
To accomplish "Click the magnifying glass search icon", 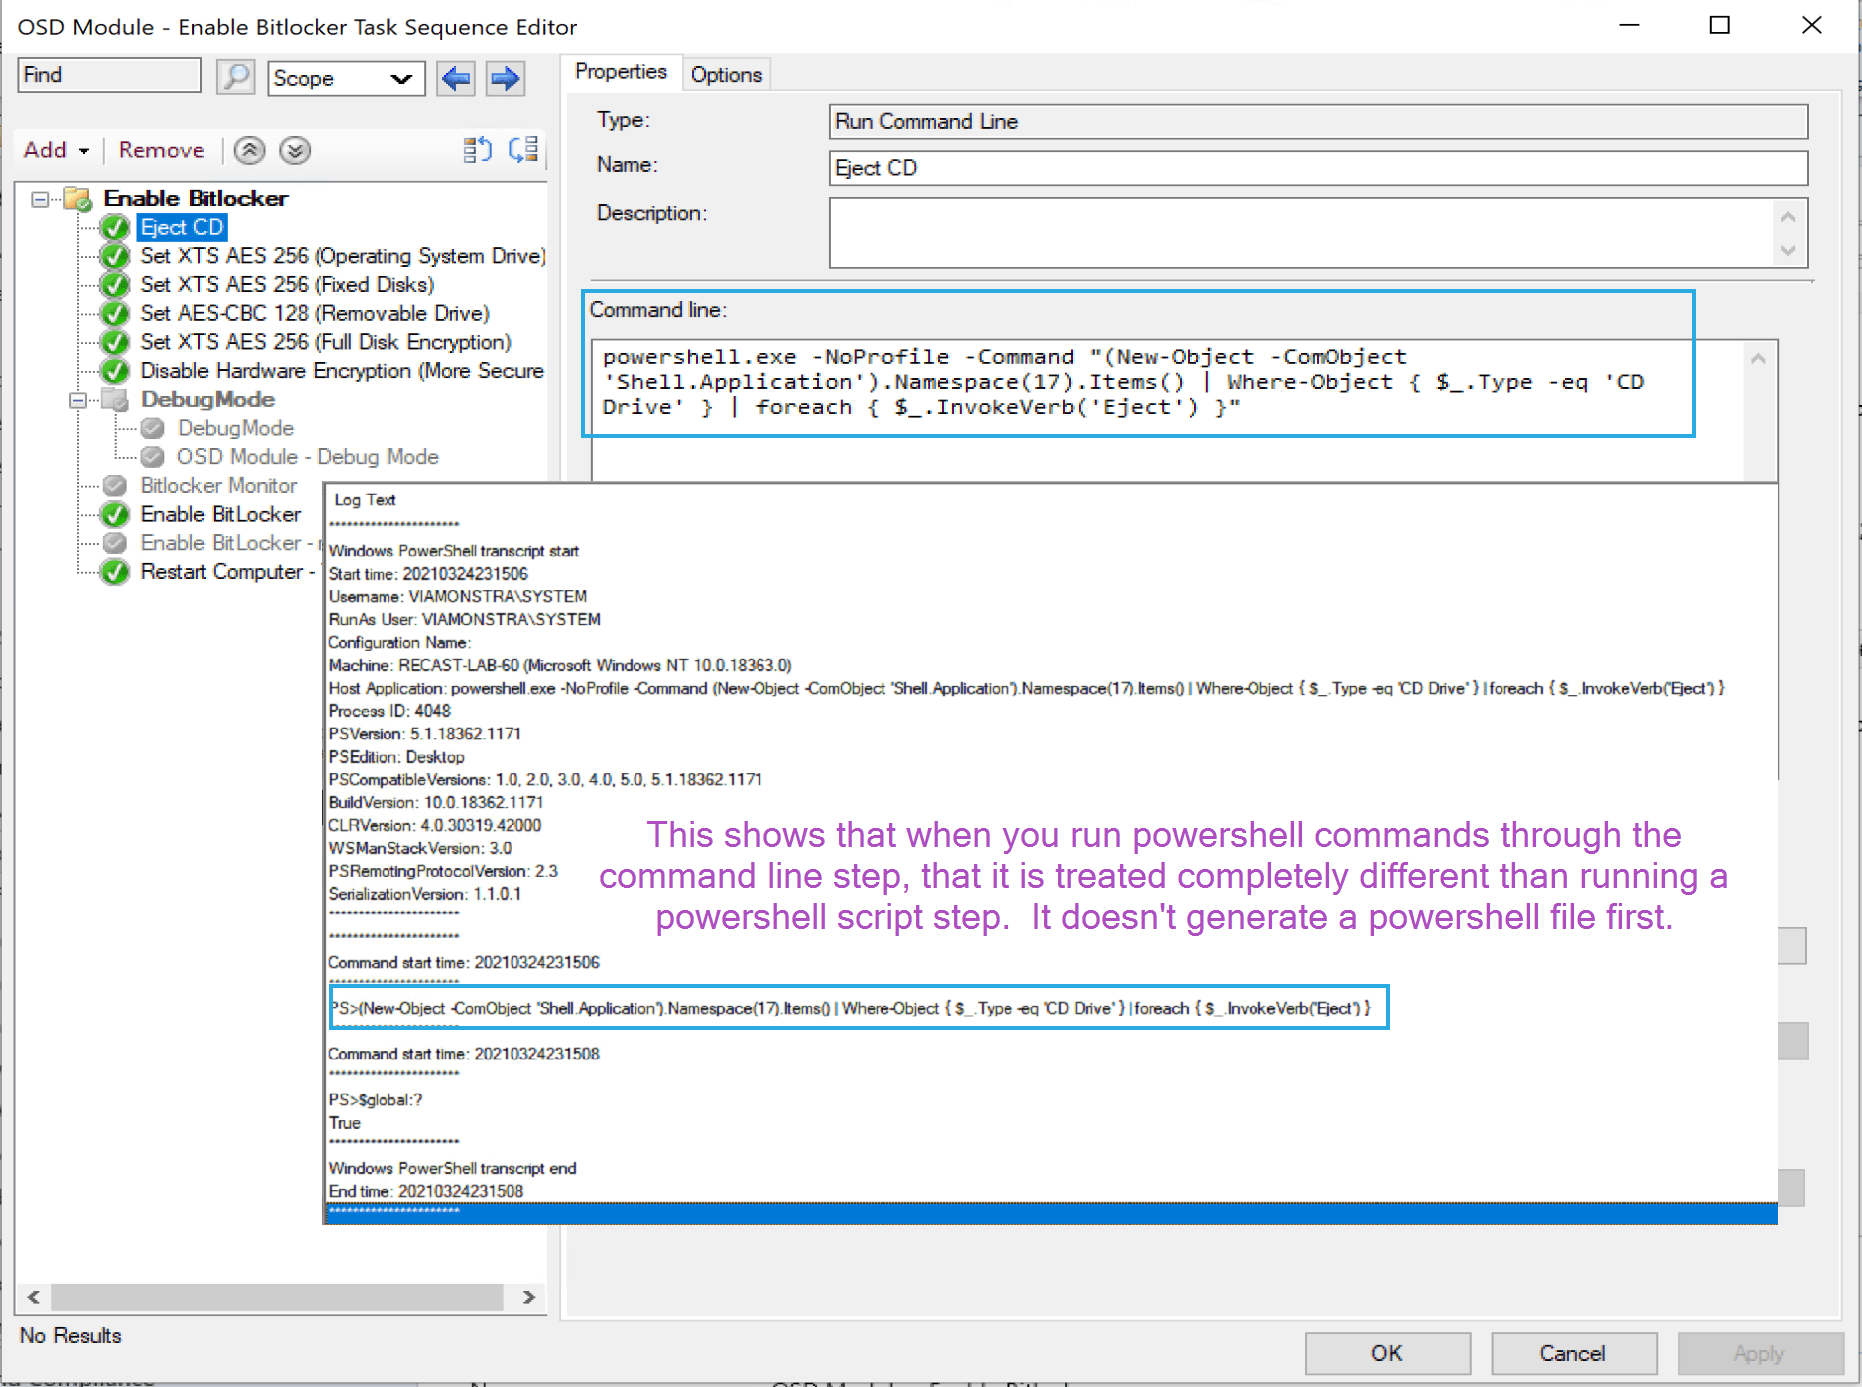I will pos(235,77).
